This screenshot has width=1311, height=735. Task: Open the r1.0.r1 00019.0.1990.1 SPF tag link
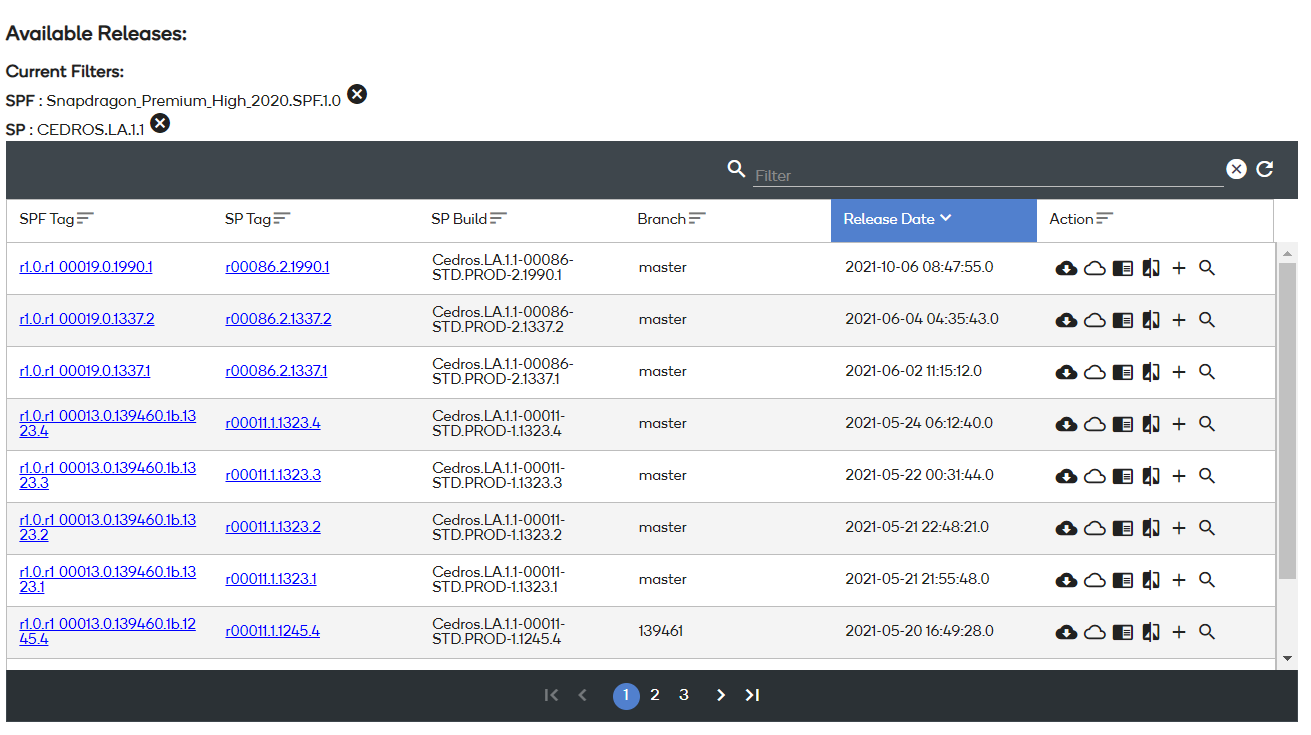[87, 267]
